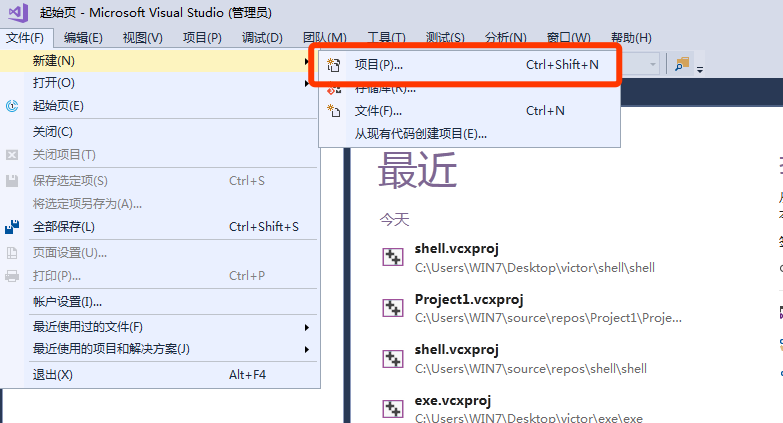Click the exe.vcxproj project icon

(393, 408)
